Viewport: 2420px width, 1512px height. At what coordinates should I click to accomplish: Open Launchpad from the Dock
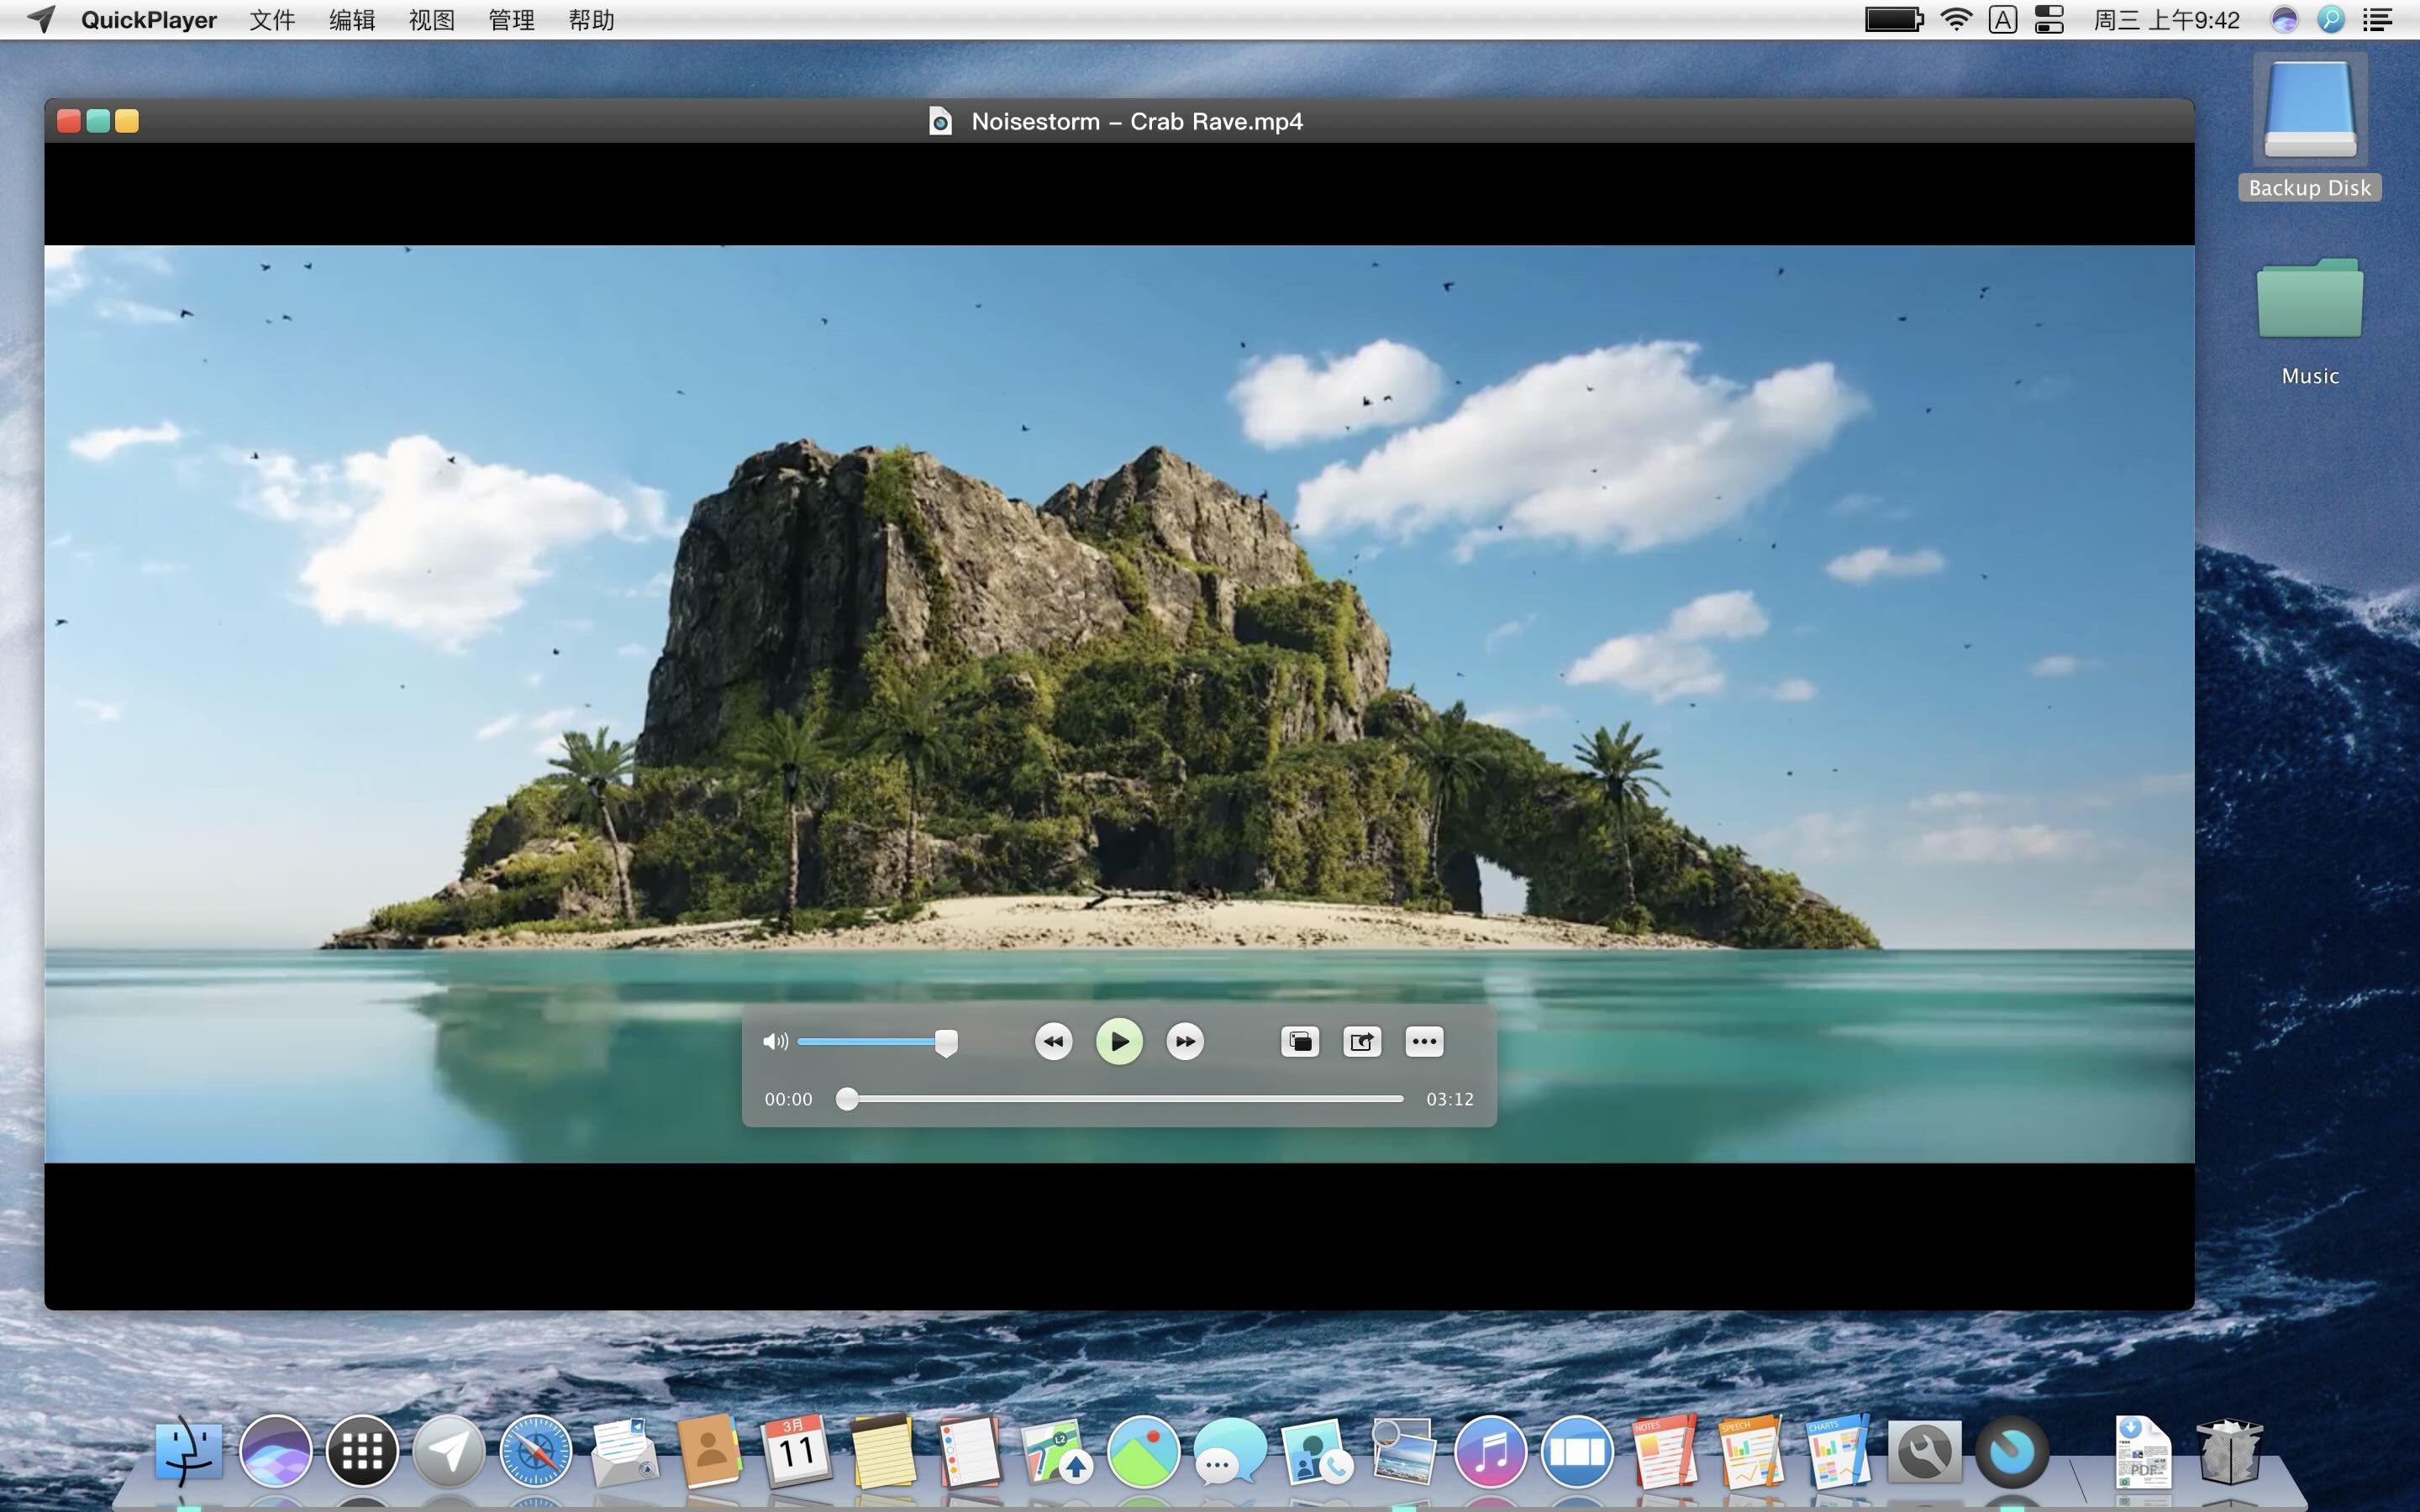[362, 1451]
